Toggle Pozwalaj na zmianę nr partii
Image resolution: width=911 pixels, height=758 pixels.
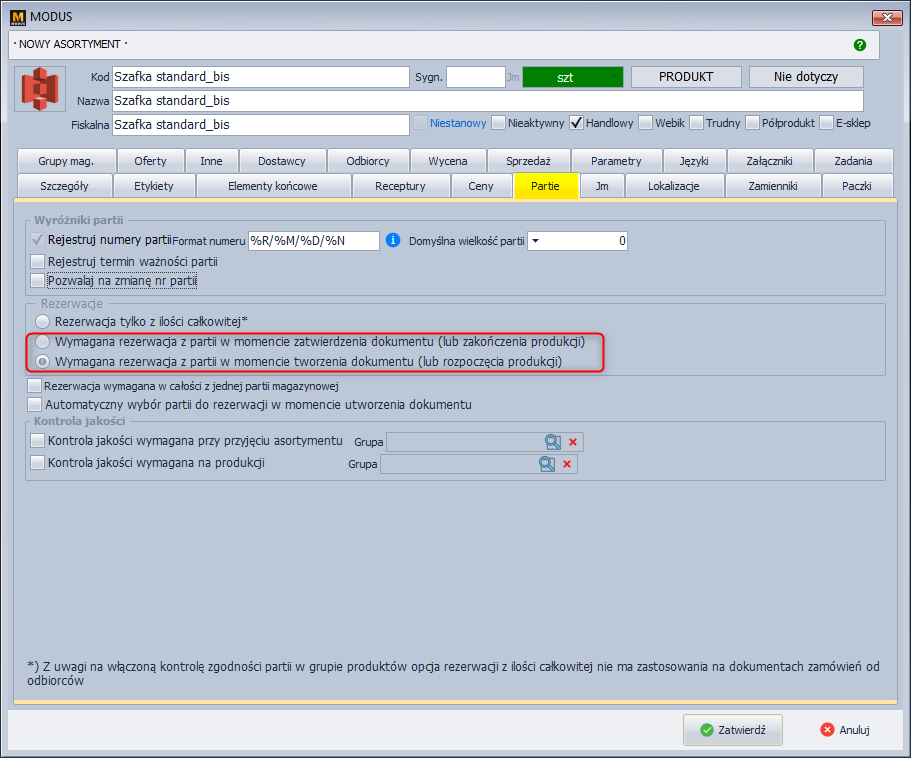[x=38, y=281]
